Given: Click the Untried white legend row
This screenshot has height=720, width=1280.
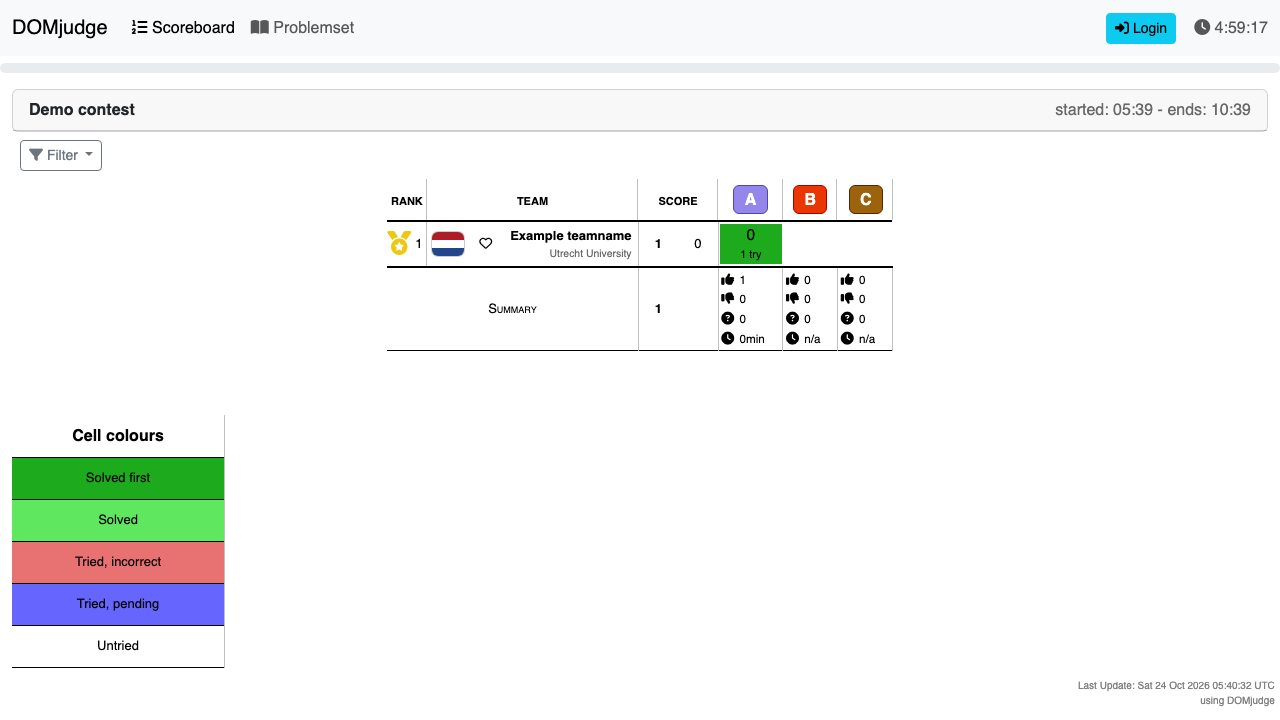Looking at the screenshot, I should coord(118,646).
